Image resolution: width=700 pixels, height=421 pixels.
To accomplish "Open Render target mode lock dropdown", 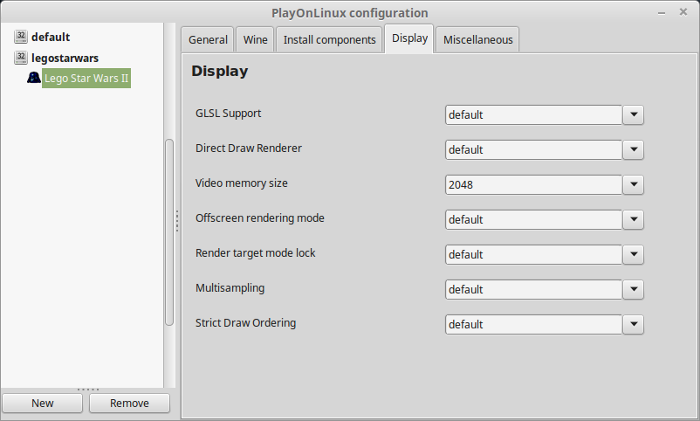I will point(633,254).
